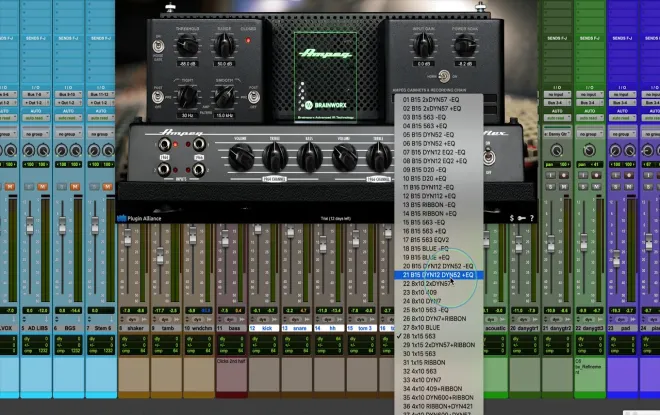The height and width of the screenshot is (415, 660).
Task: Choose cabinet 14 B15 RIBBON +EQ
Action: [x=439, y=213]
